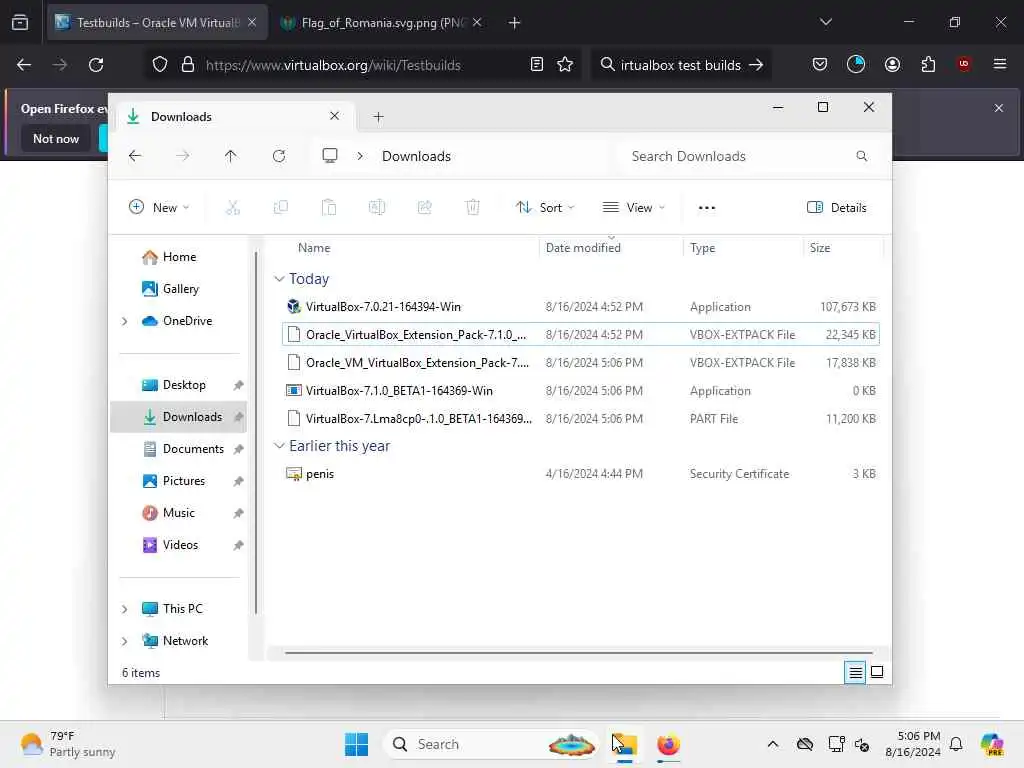The width and height of the screenshot is (1024, 768).
Task: Open the Windows Start menu
Action: [357, 744]
